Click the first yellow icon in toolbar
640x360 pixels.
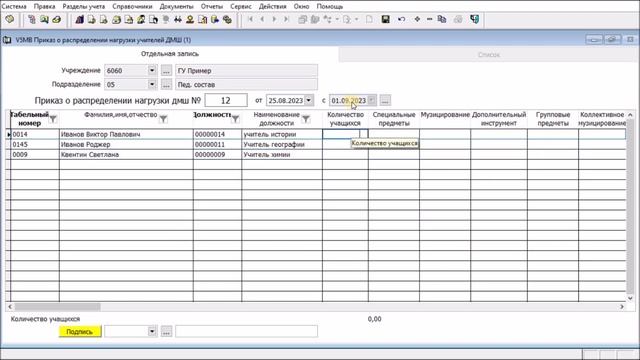(x=10, y=19)
